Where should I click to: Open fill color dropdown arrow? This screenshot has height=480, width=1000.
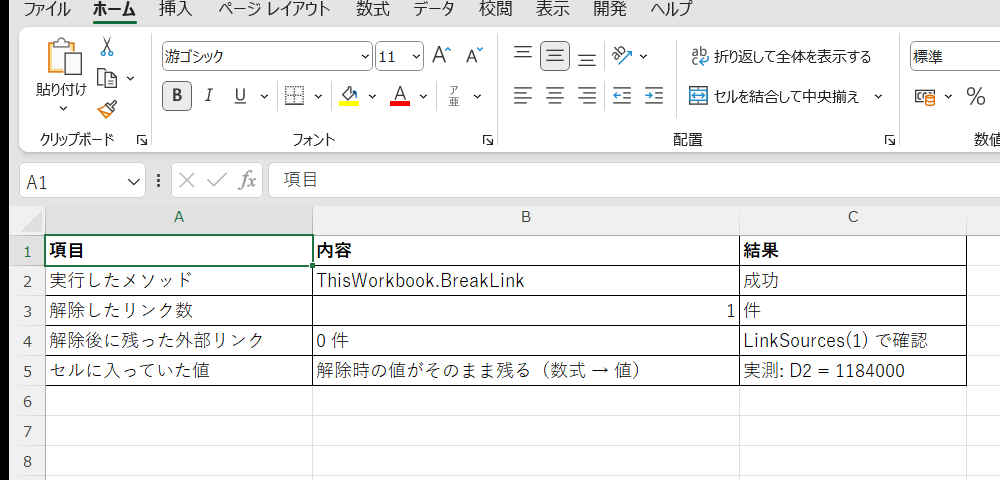tap(372, 96)
